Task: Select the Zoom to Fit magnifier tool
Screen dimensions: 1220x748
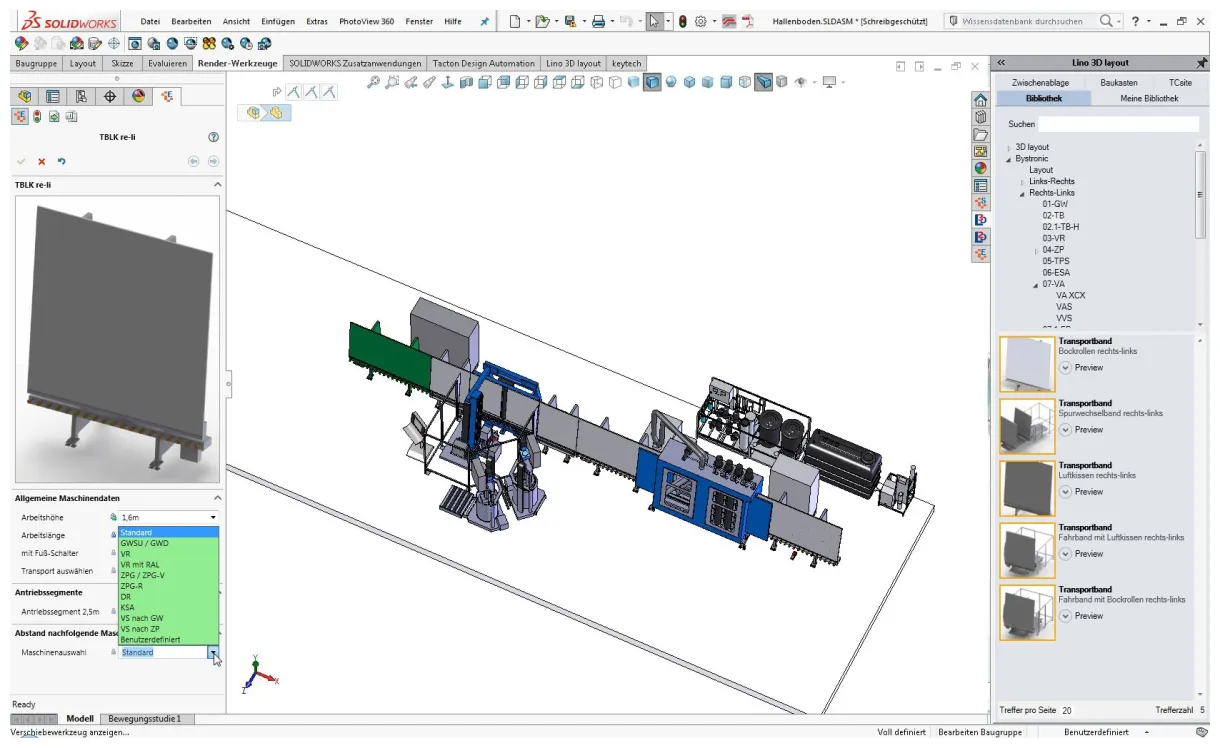Action: (x=373, y=83)
